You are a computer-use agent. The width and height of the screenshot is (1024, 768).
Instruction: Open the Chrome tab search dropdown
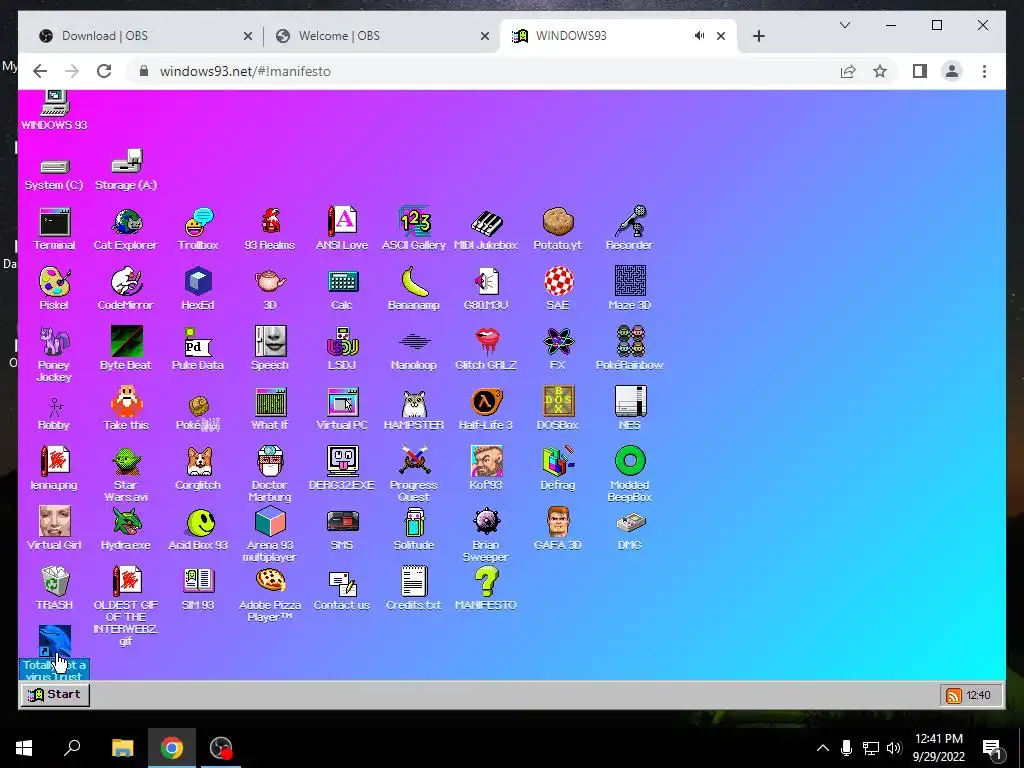pos(844,25)
